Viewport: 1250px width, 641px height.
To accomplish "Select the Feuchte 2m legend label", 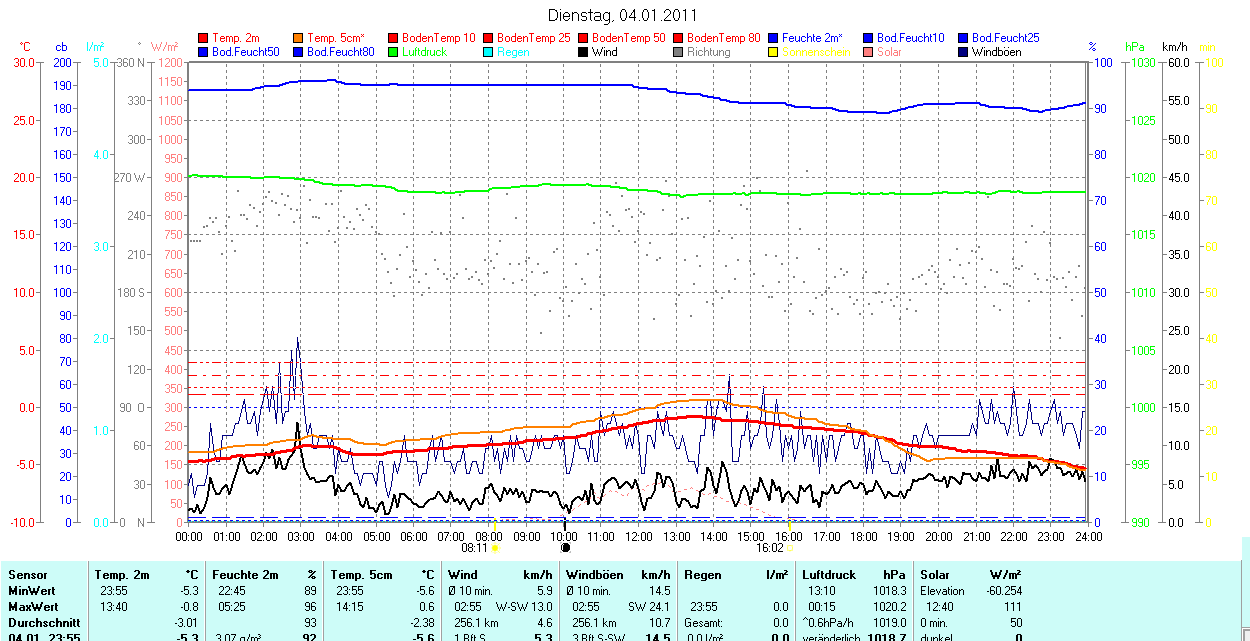I will (x=811, y=38).
